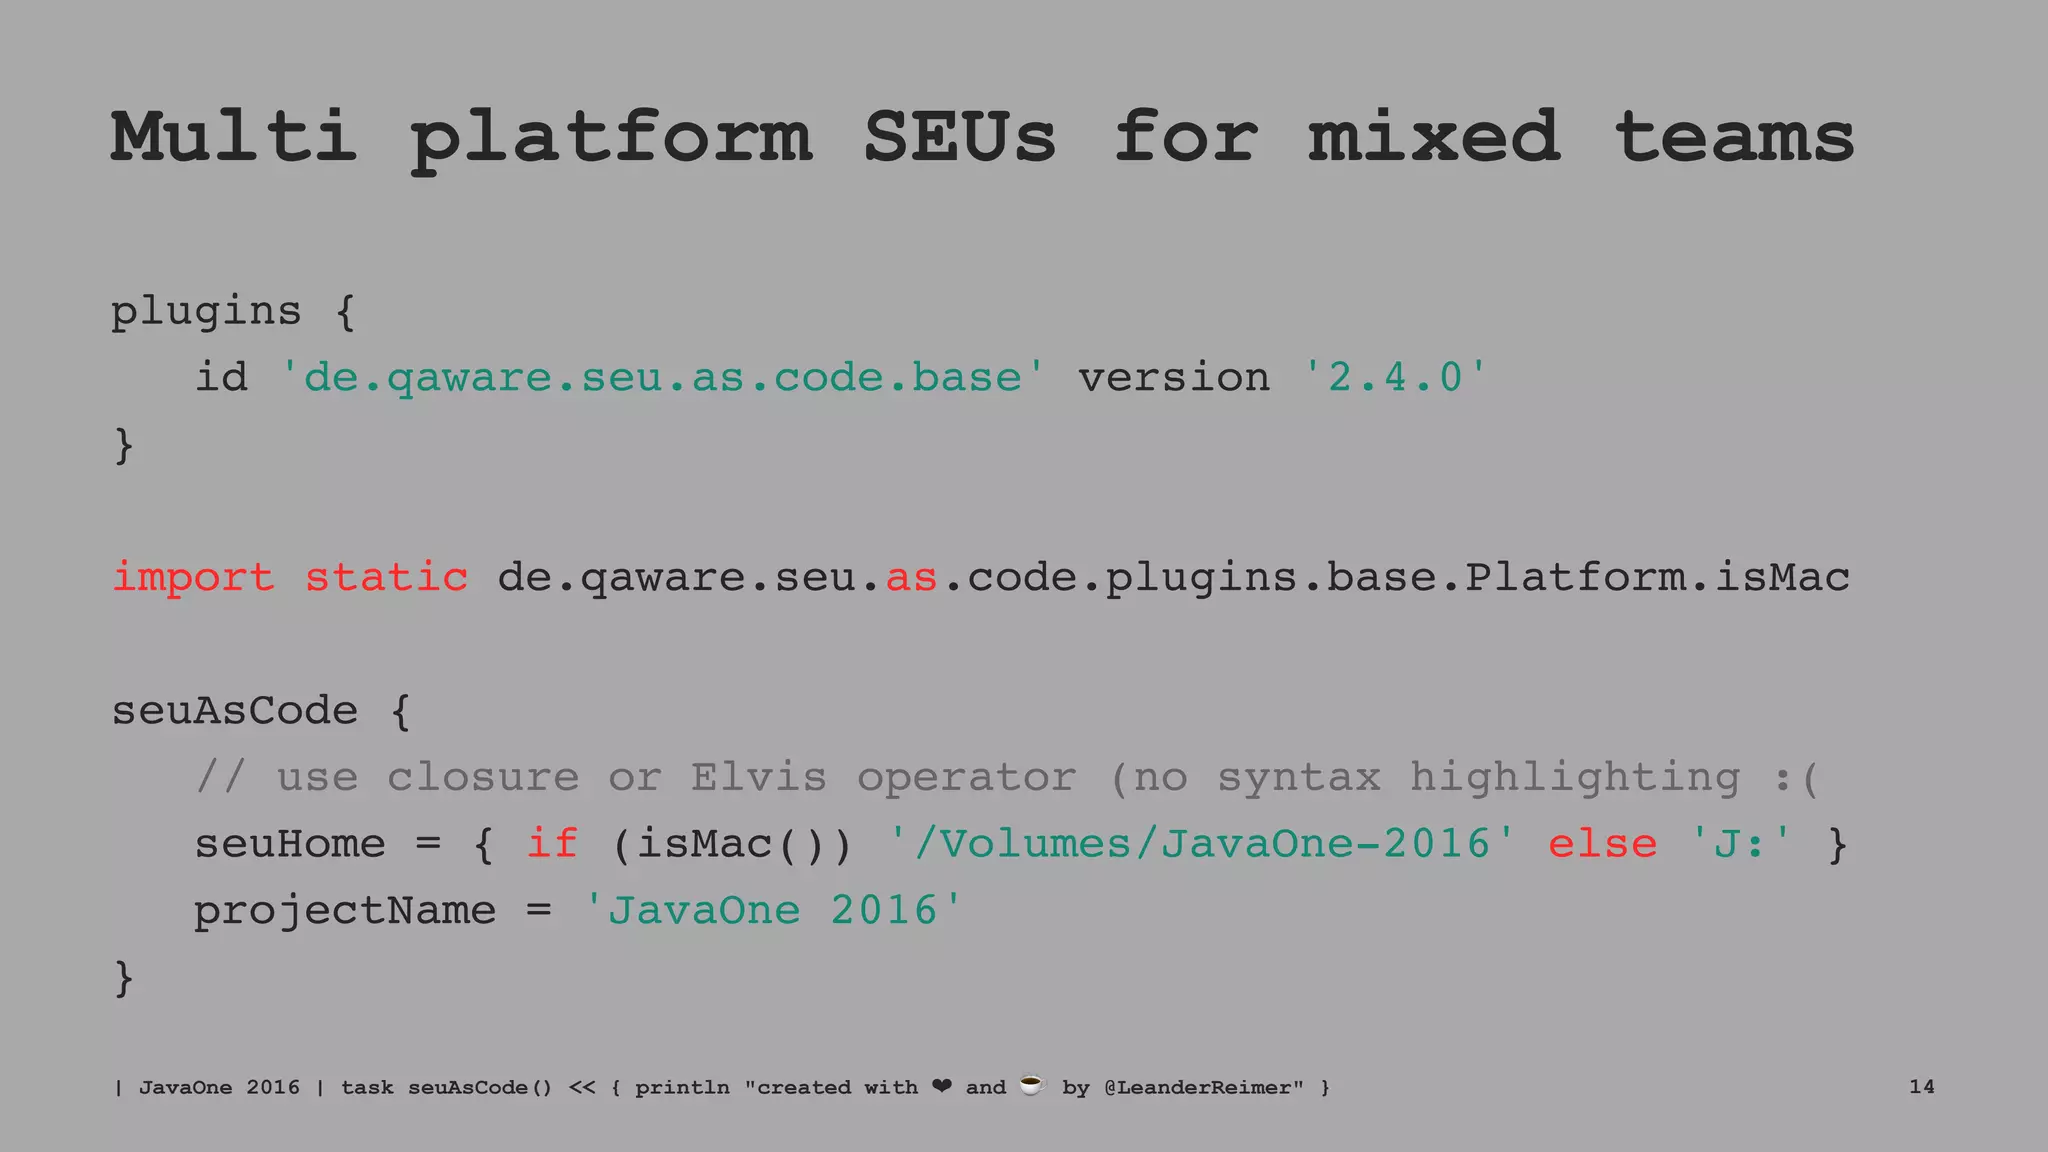Image resolution: width=2048 pixels, height=1152 pixels.
Task: Click the heart icon in the footer
Action: pyautogui.click(x=941, y=1086)
